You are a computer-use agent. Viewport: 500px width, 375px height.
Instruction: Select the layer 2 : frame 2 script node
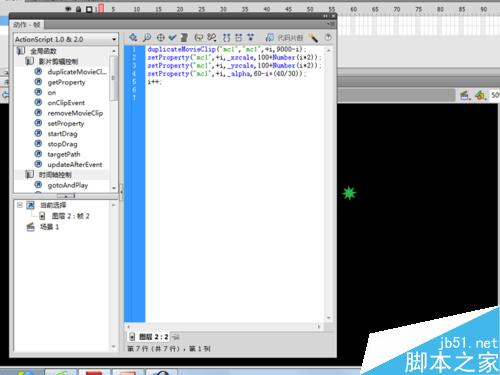click(x=70, y=216)
